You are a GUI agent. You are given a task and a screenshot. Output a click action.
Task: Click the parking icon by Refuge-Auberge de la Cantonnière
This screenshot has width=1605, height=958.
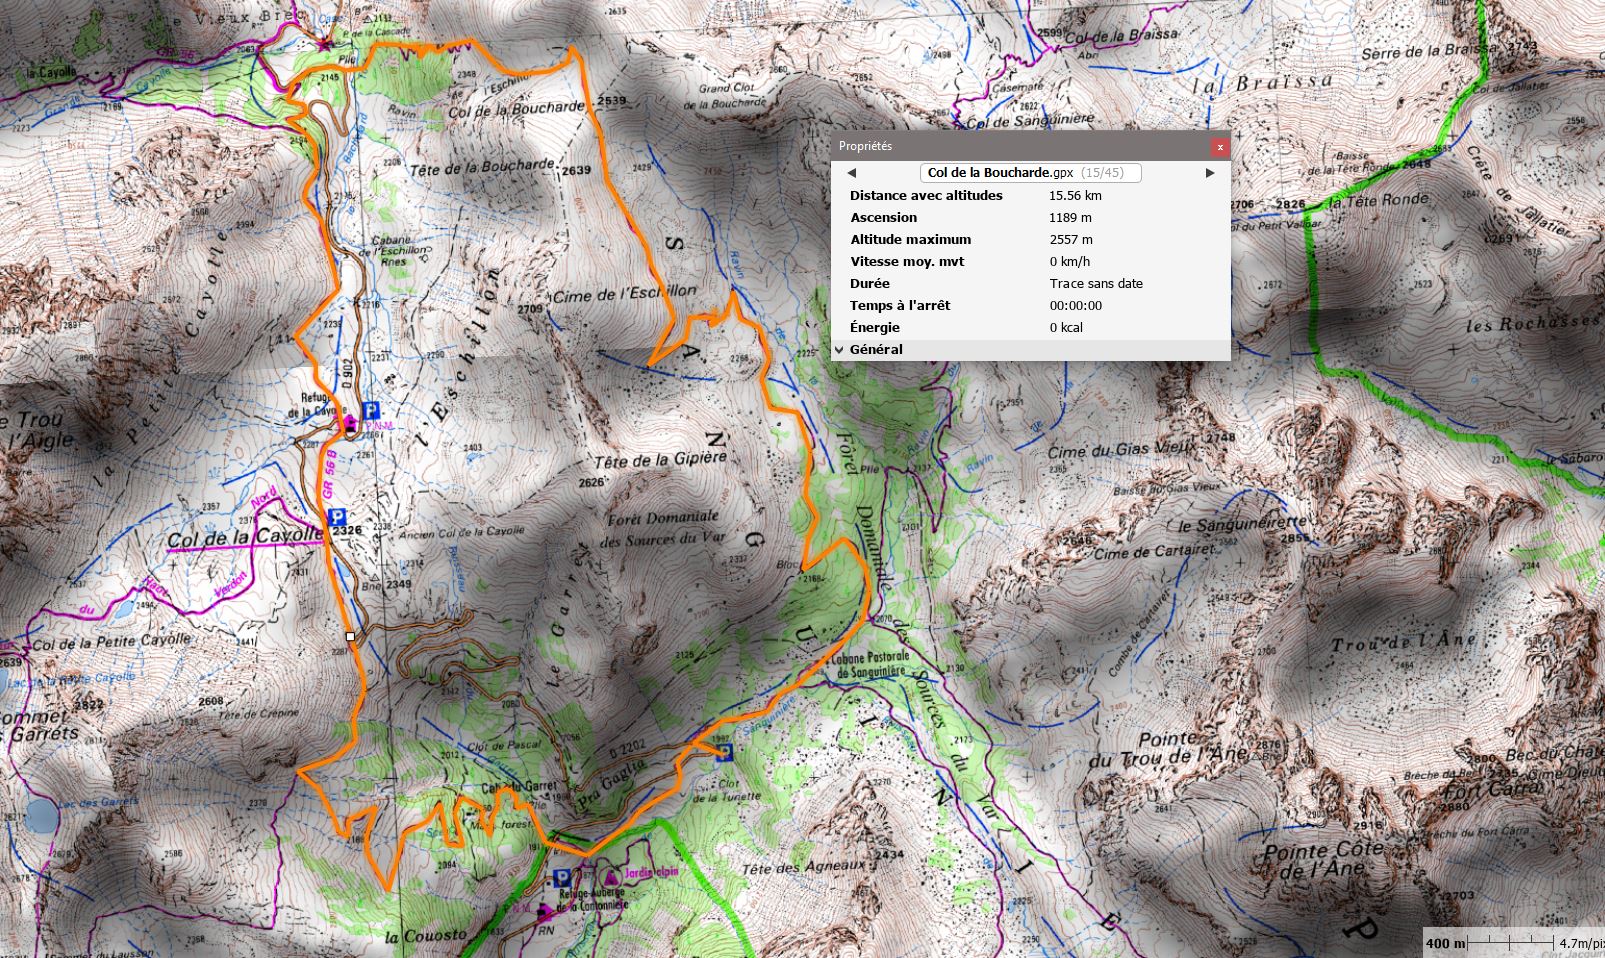(x=562, y=877)
